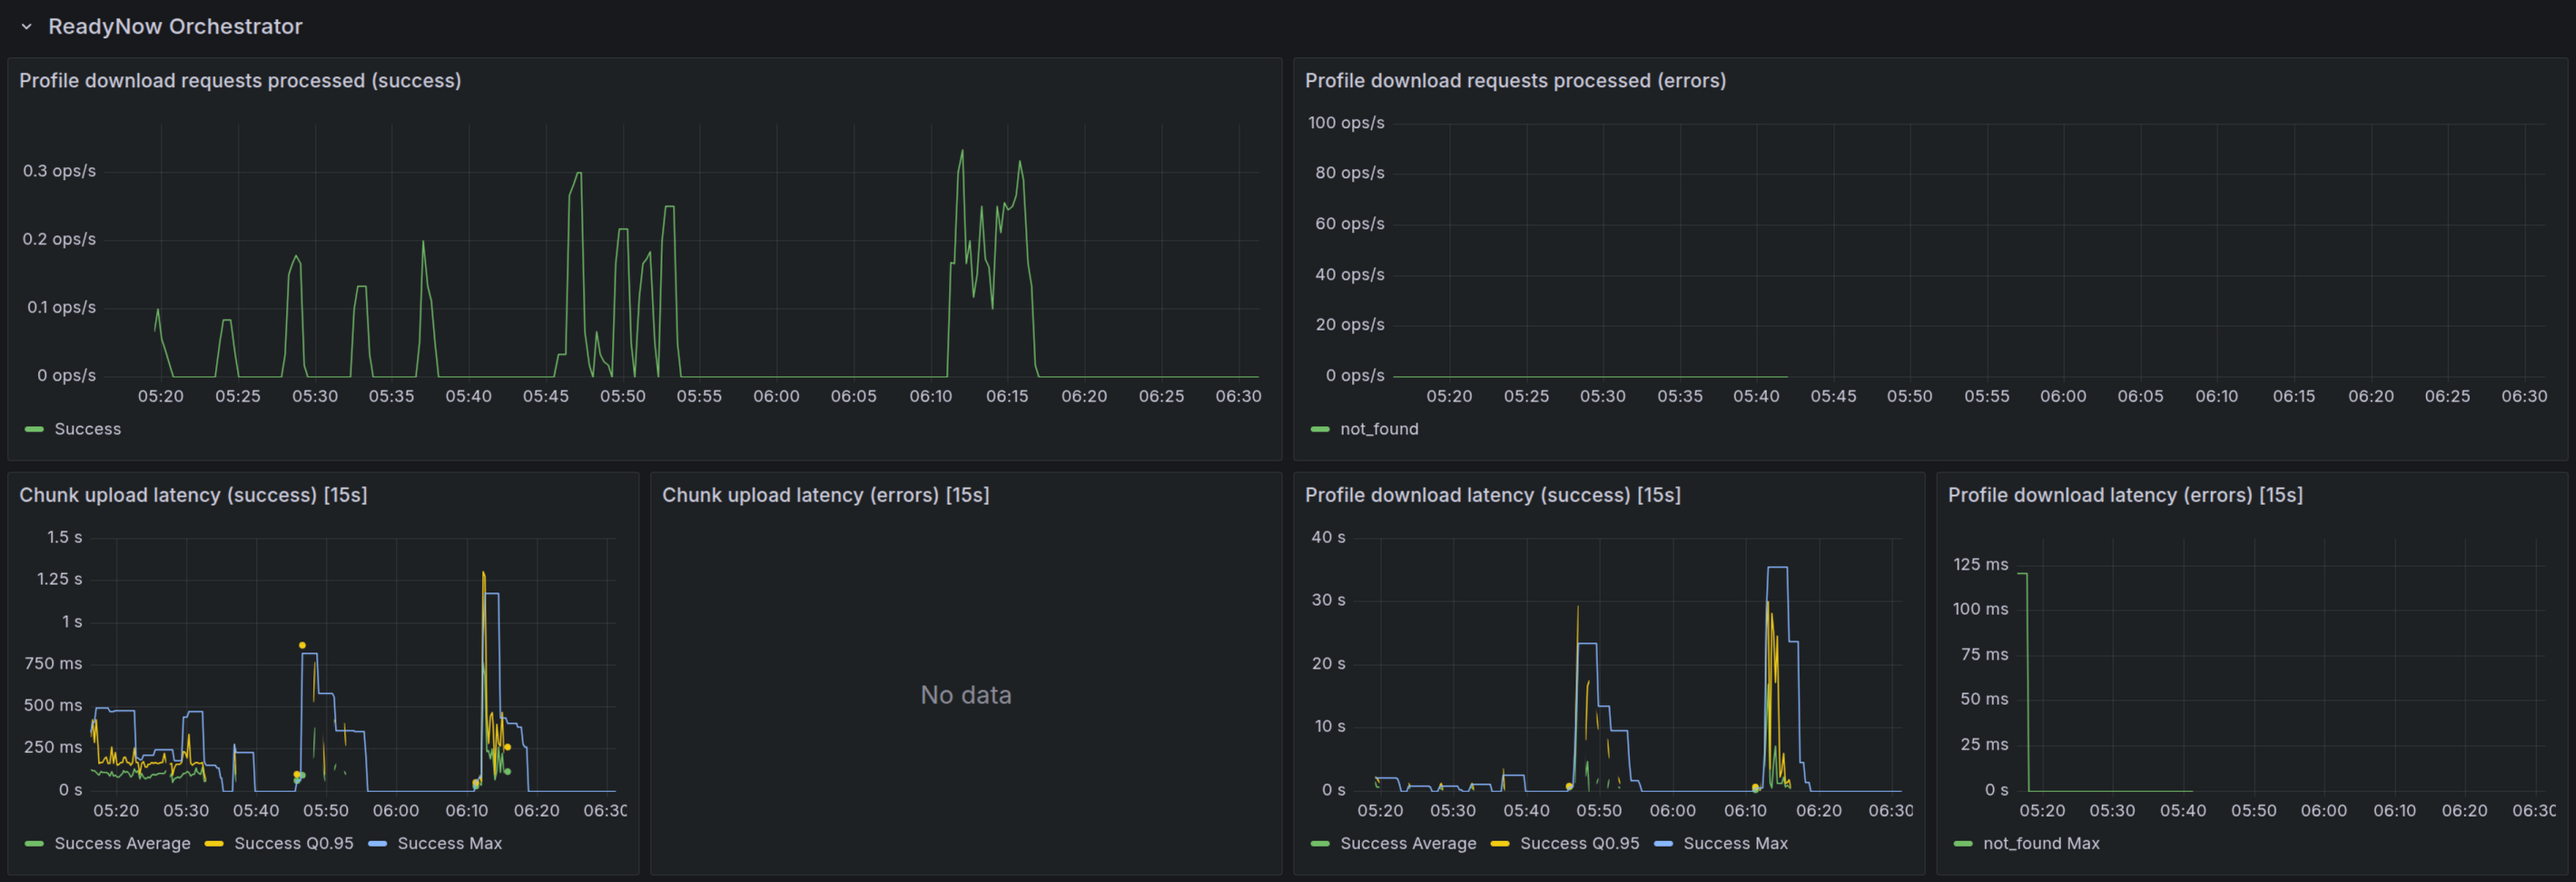
Task: Toggle the Success series legend entry
Action: tap(88, 428)
